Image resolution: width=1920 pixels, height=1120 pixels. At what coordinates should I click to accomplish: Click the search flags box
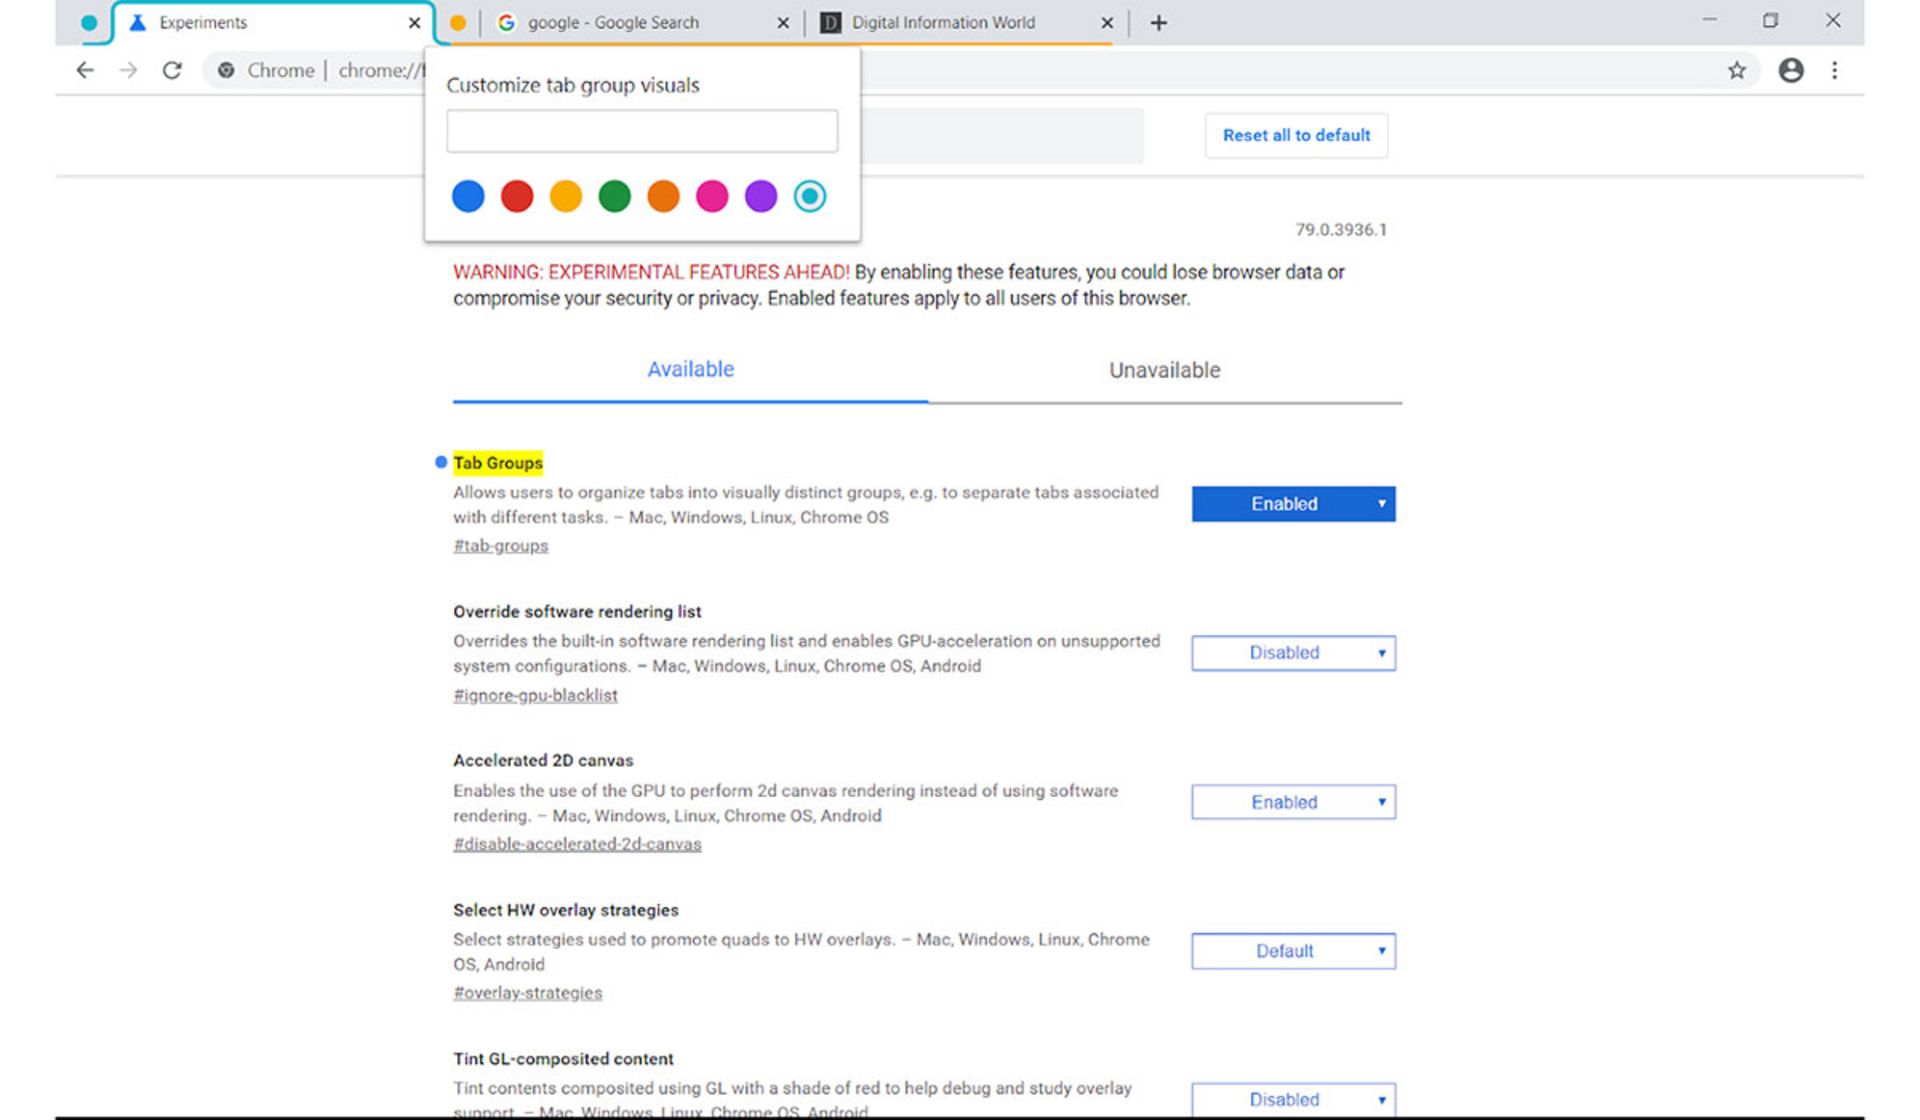[1002, 135]
